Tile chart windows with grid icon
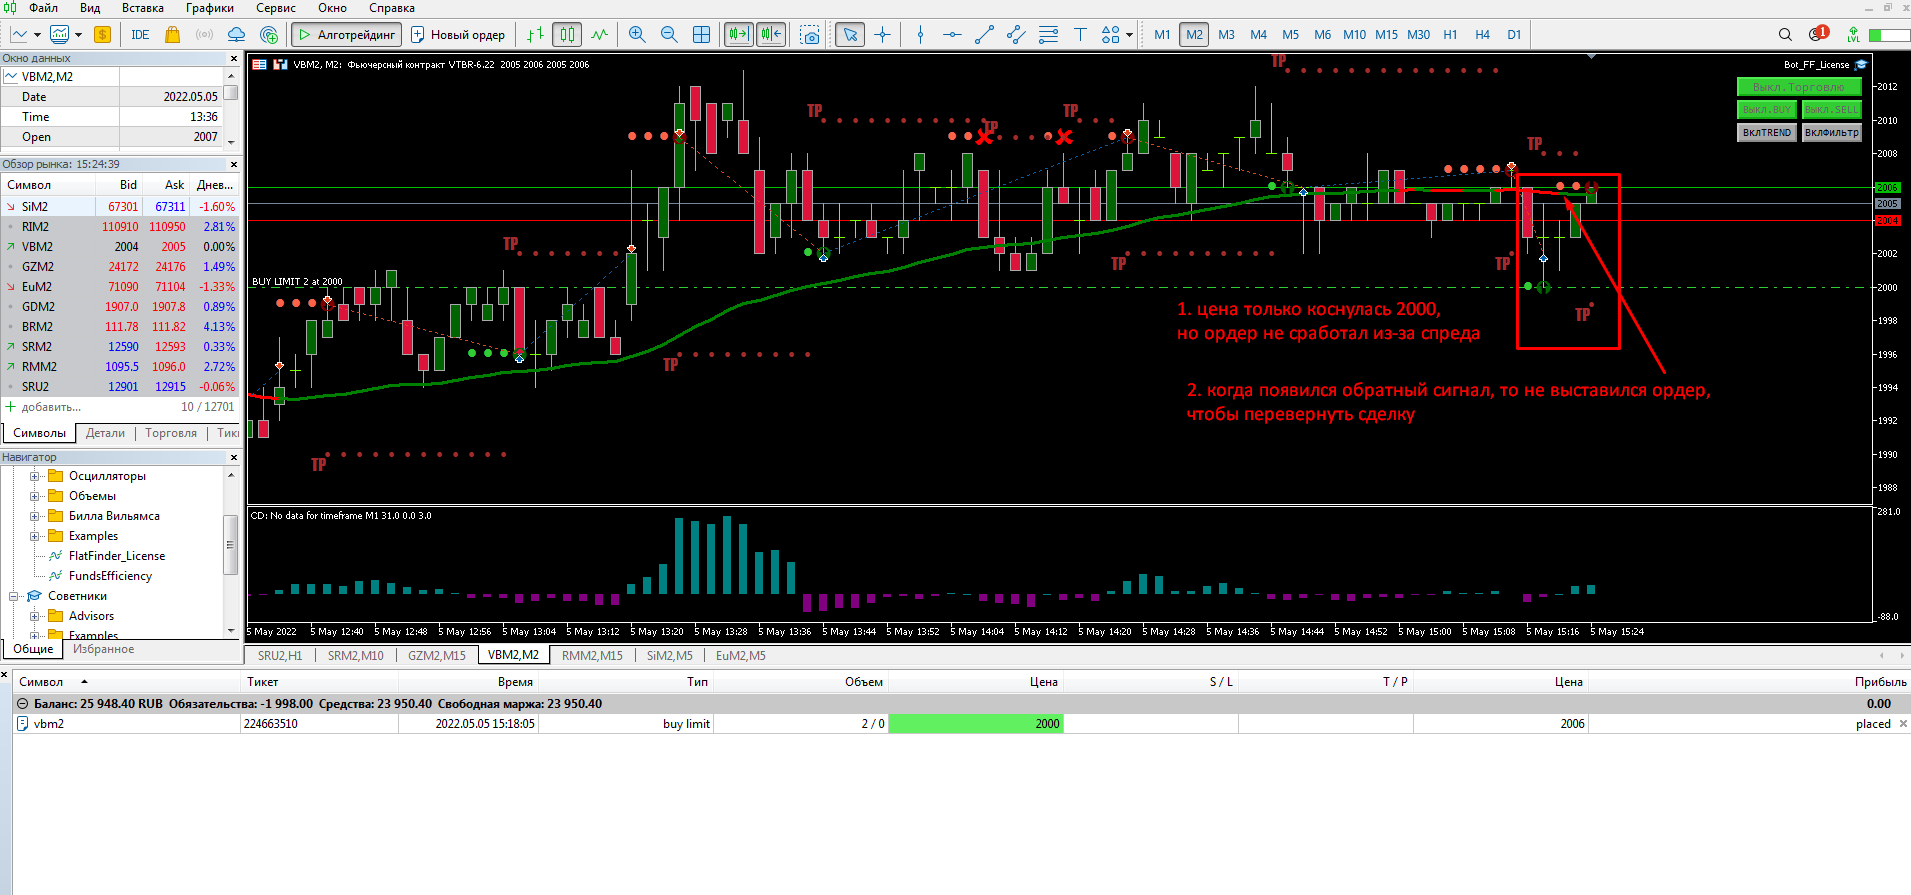This screenshot has height=895, width=1911. tap(701, 34)
